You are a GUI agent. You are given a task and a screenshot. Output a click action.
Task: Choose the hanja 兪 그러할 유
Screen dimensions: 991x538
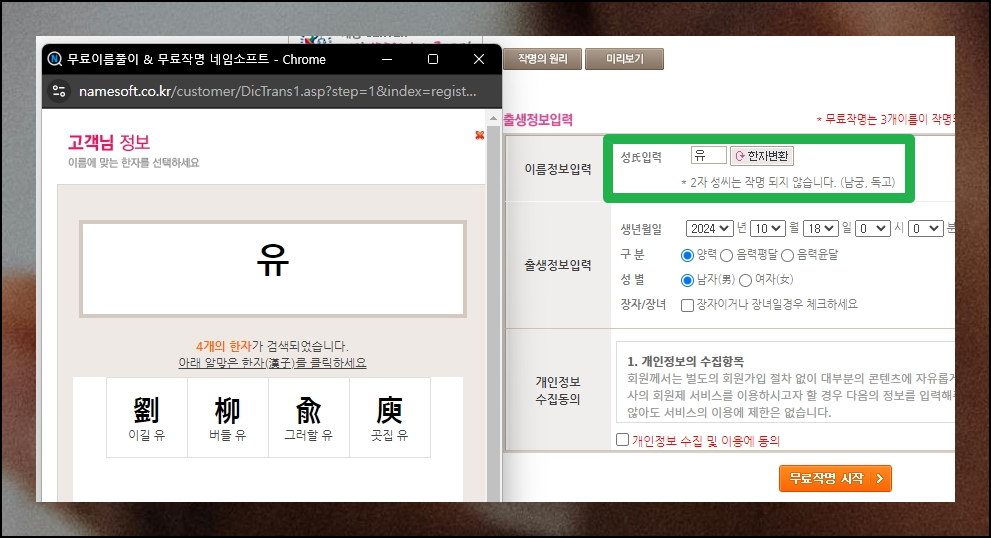308,417
